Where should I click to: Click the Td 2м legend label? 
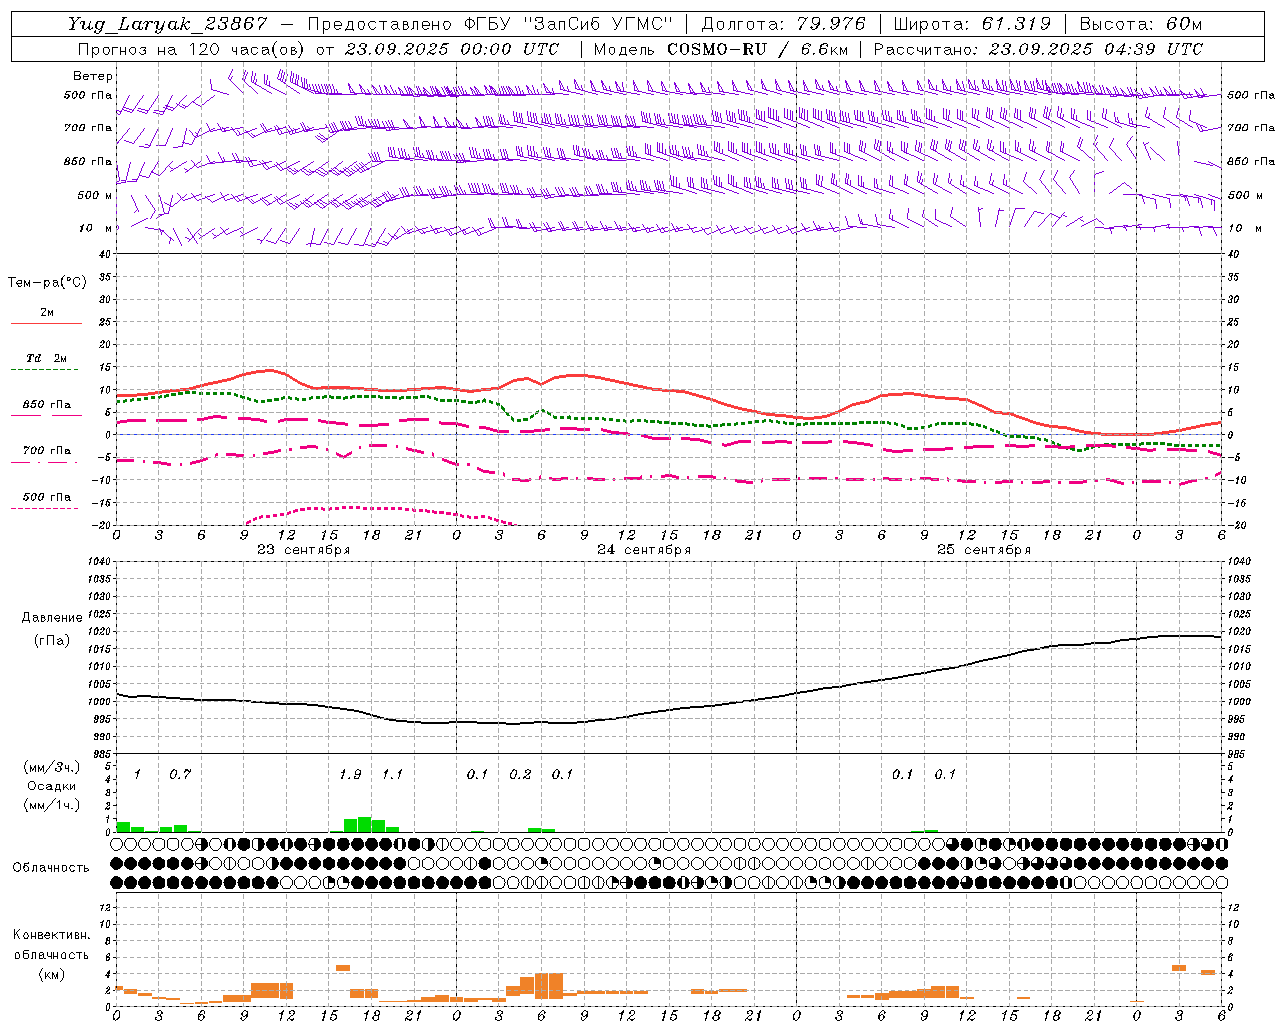47,358
